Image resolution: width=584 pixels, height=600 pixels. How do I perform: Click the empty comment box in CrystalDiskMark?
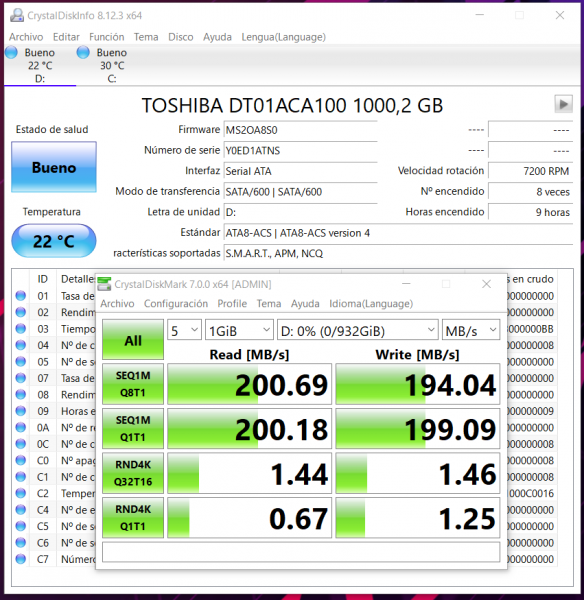pyautogui.click(x=301, y=552)
